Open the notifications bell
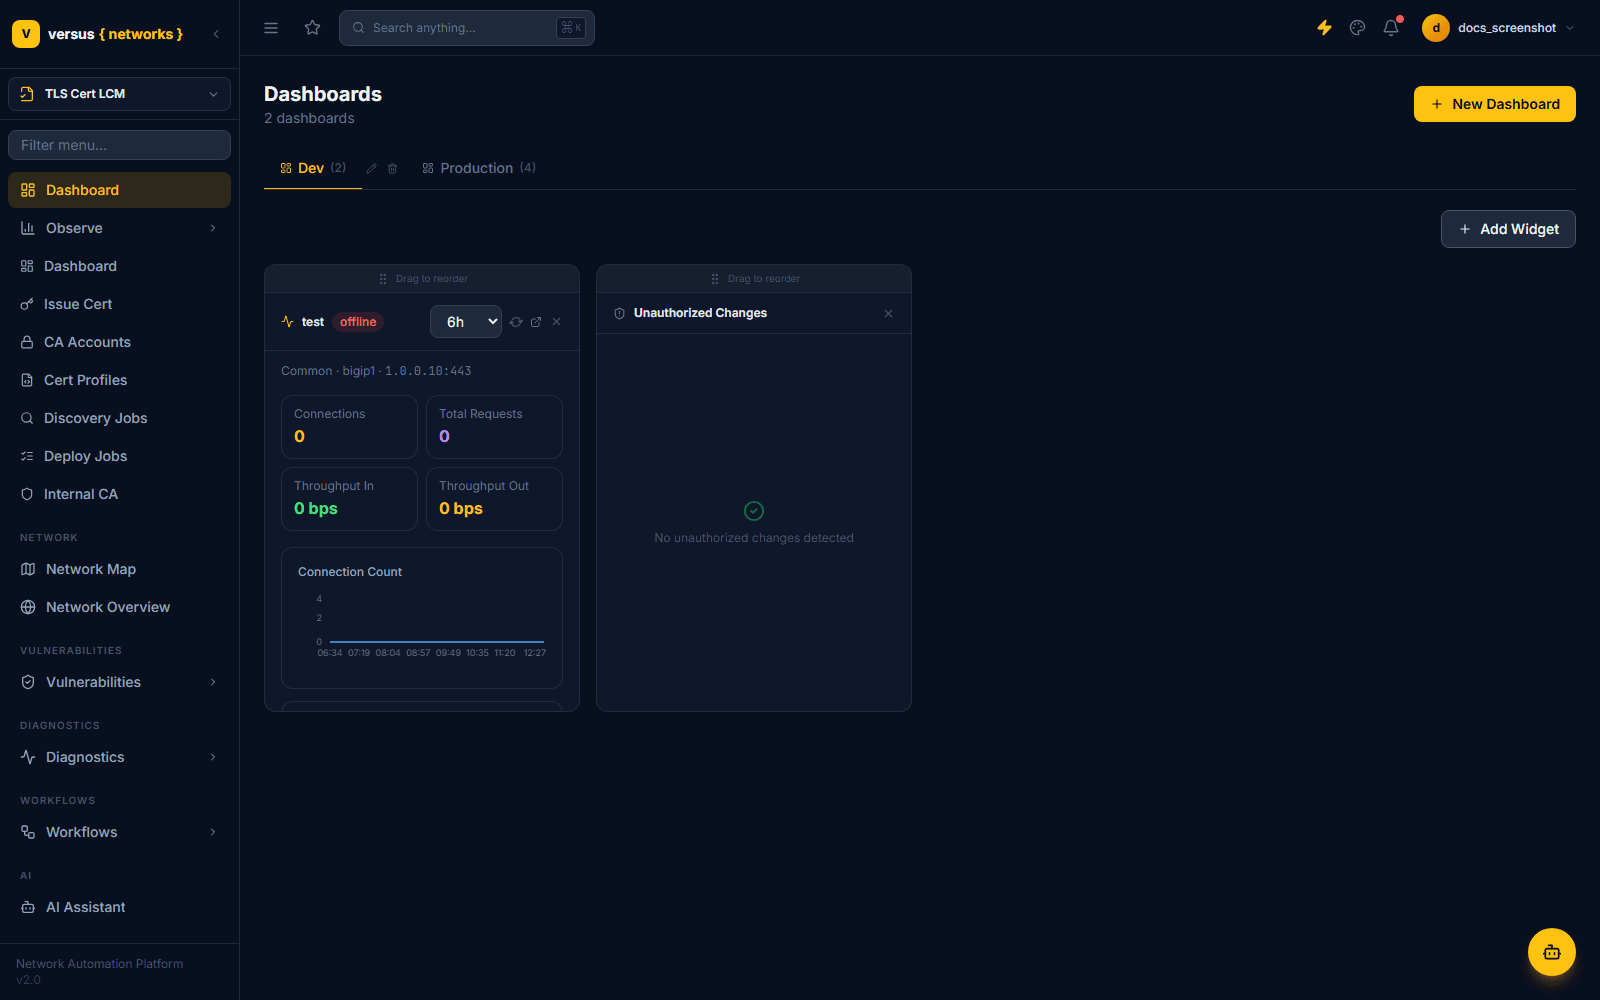This screenshot has height=1000, width=1600. click(1391, 28)
